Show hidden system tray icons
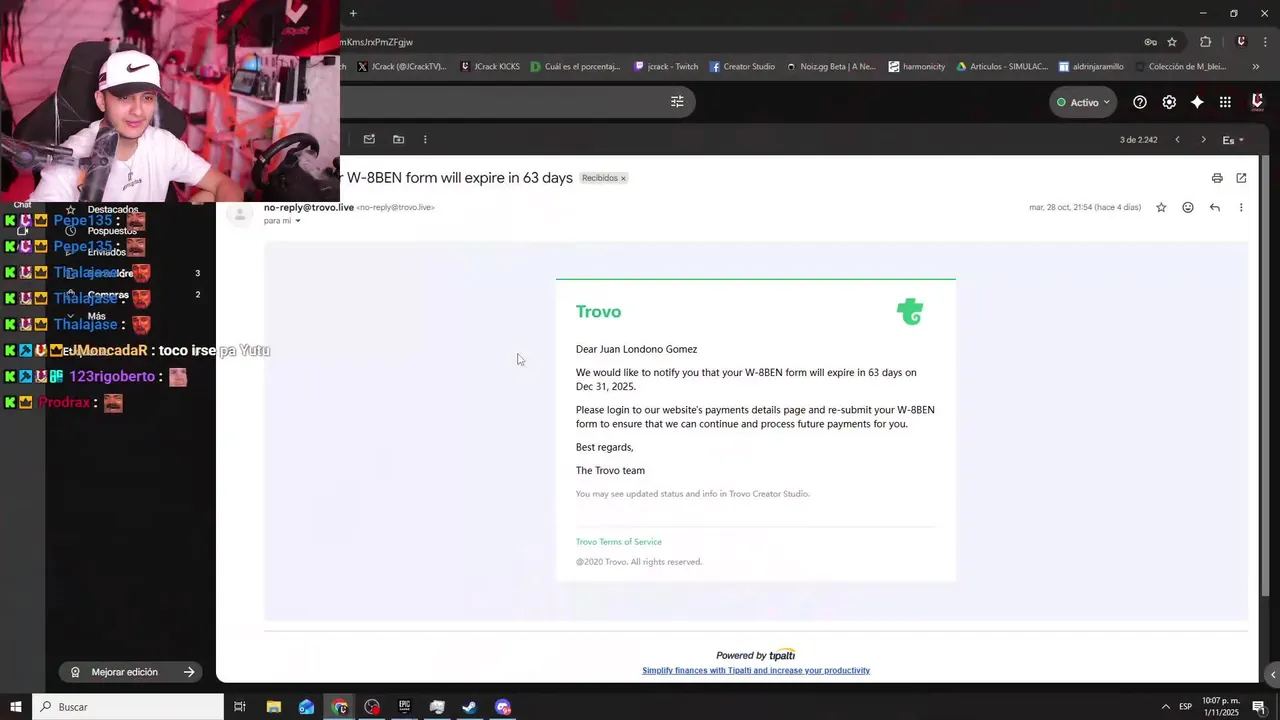1280x720 pixels. 1165,707
